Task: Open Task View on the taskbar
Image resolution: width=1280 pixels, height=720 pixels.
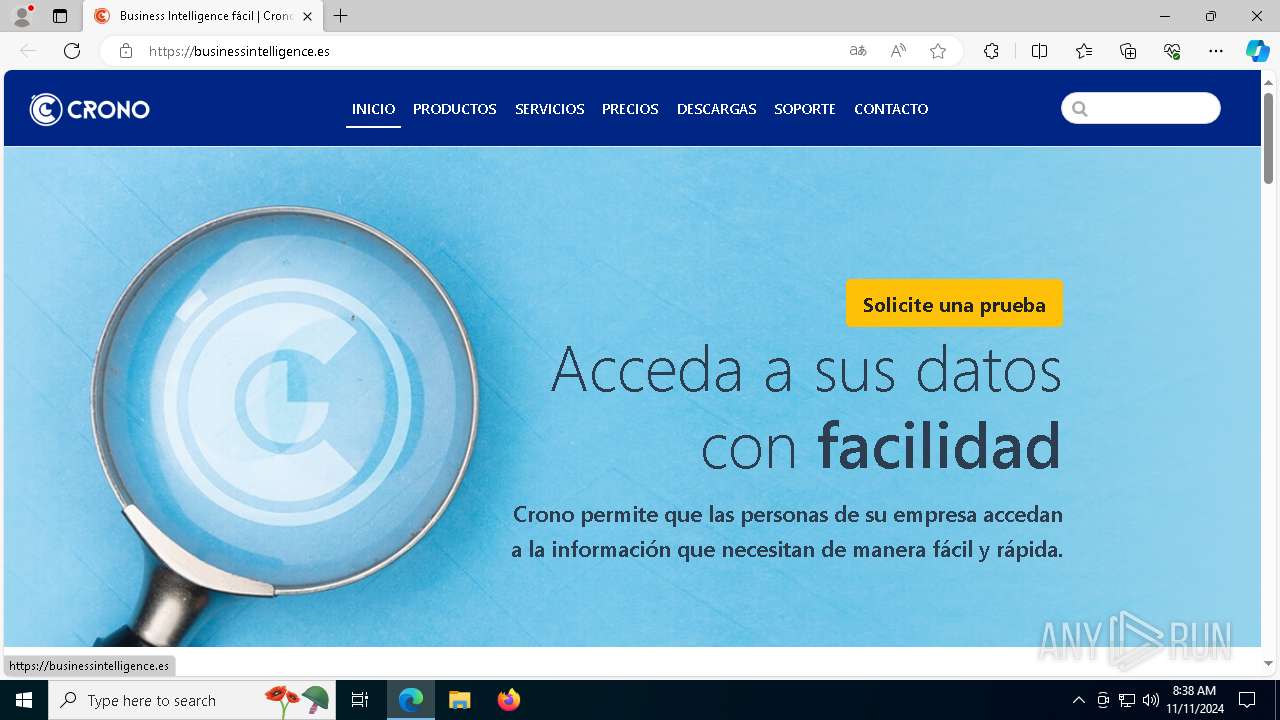Action: point(360,700)
